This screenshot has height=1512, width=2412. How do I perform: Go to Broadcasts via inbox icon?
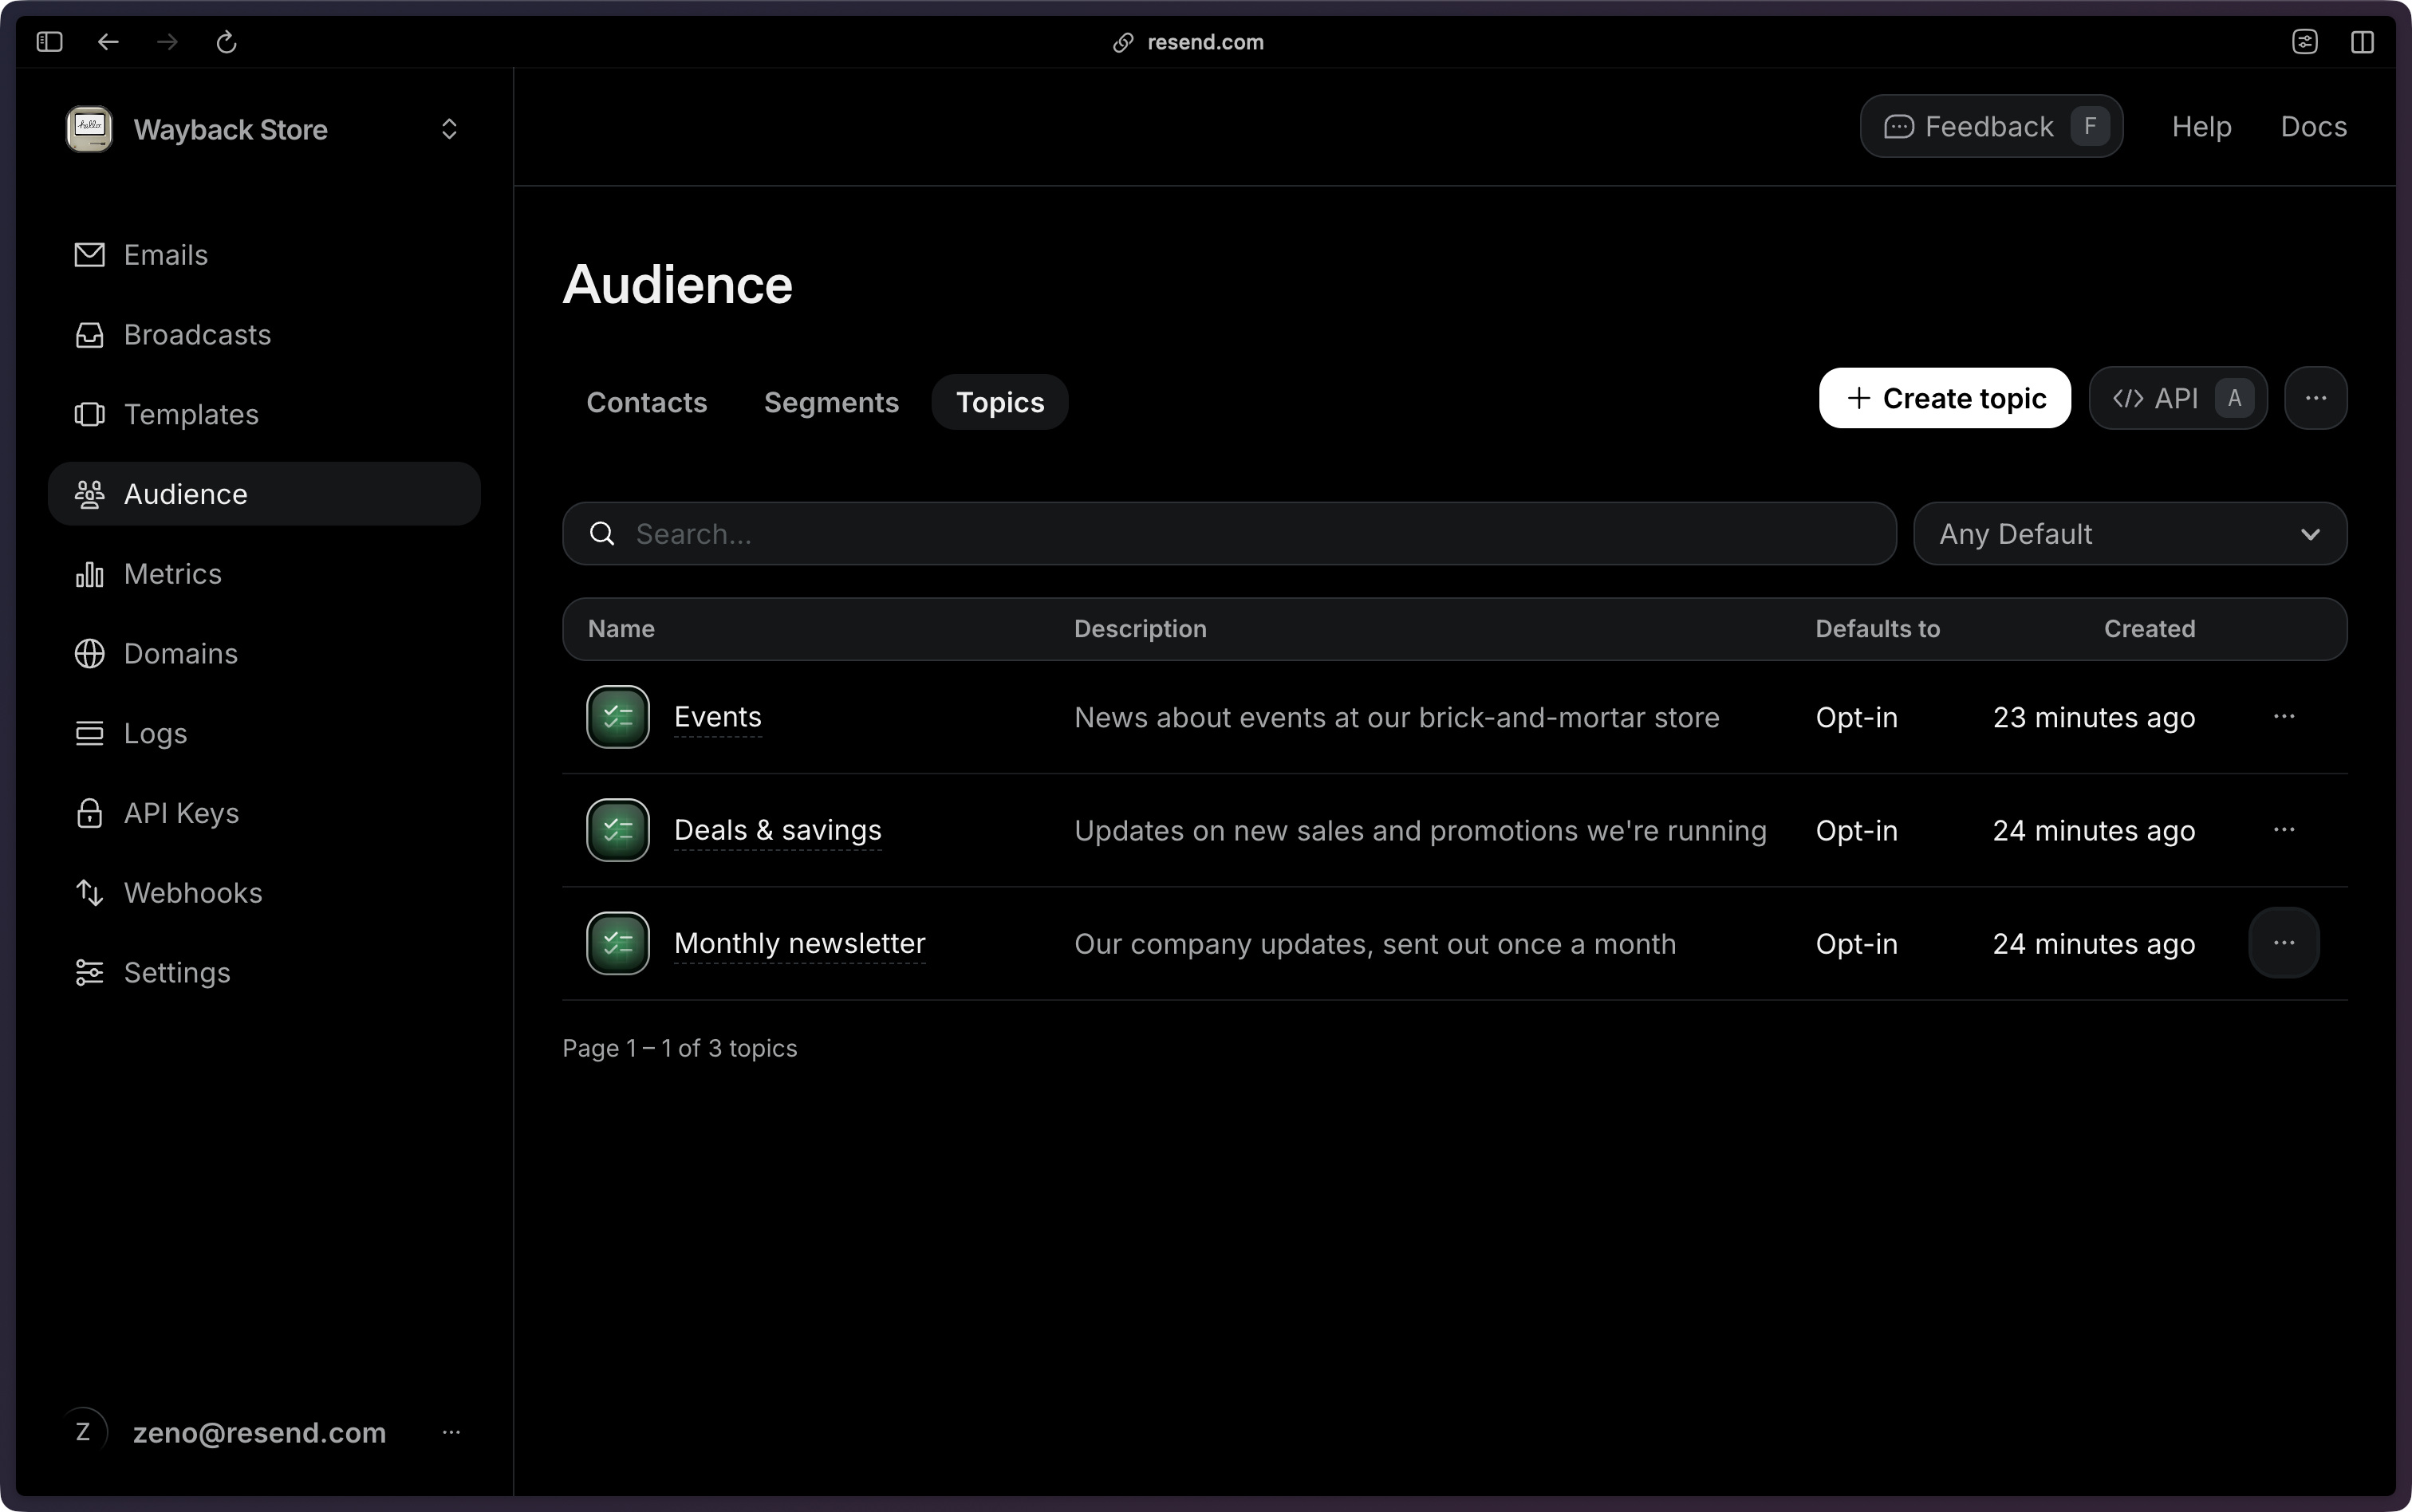pyautogui.click(x=90, y=335)
